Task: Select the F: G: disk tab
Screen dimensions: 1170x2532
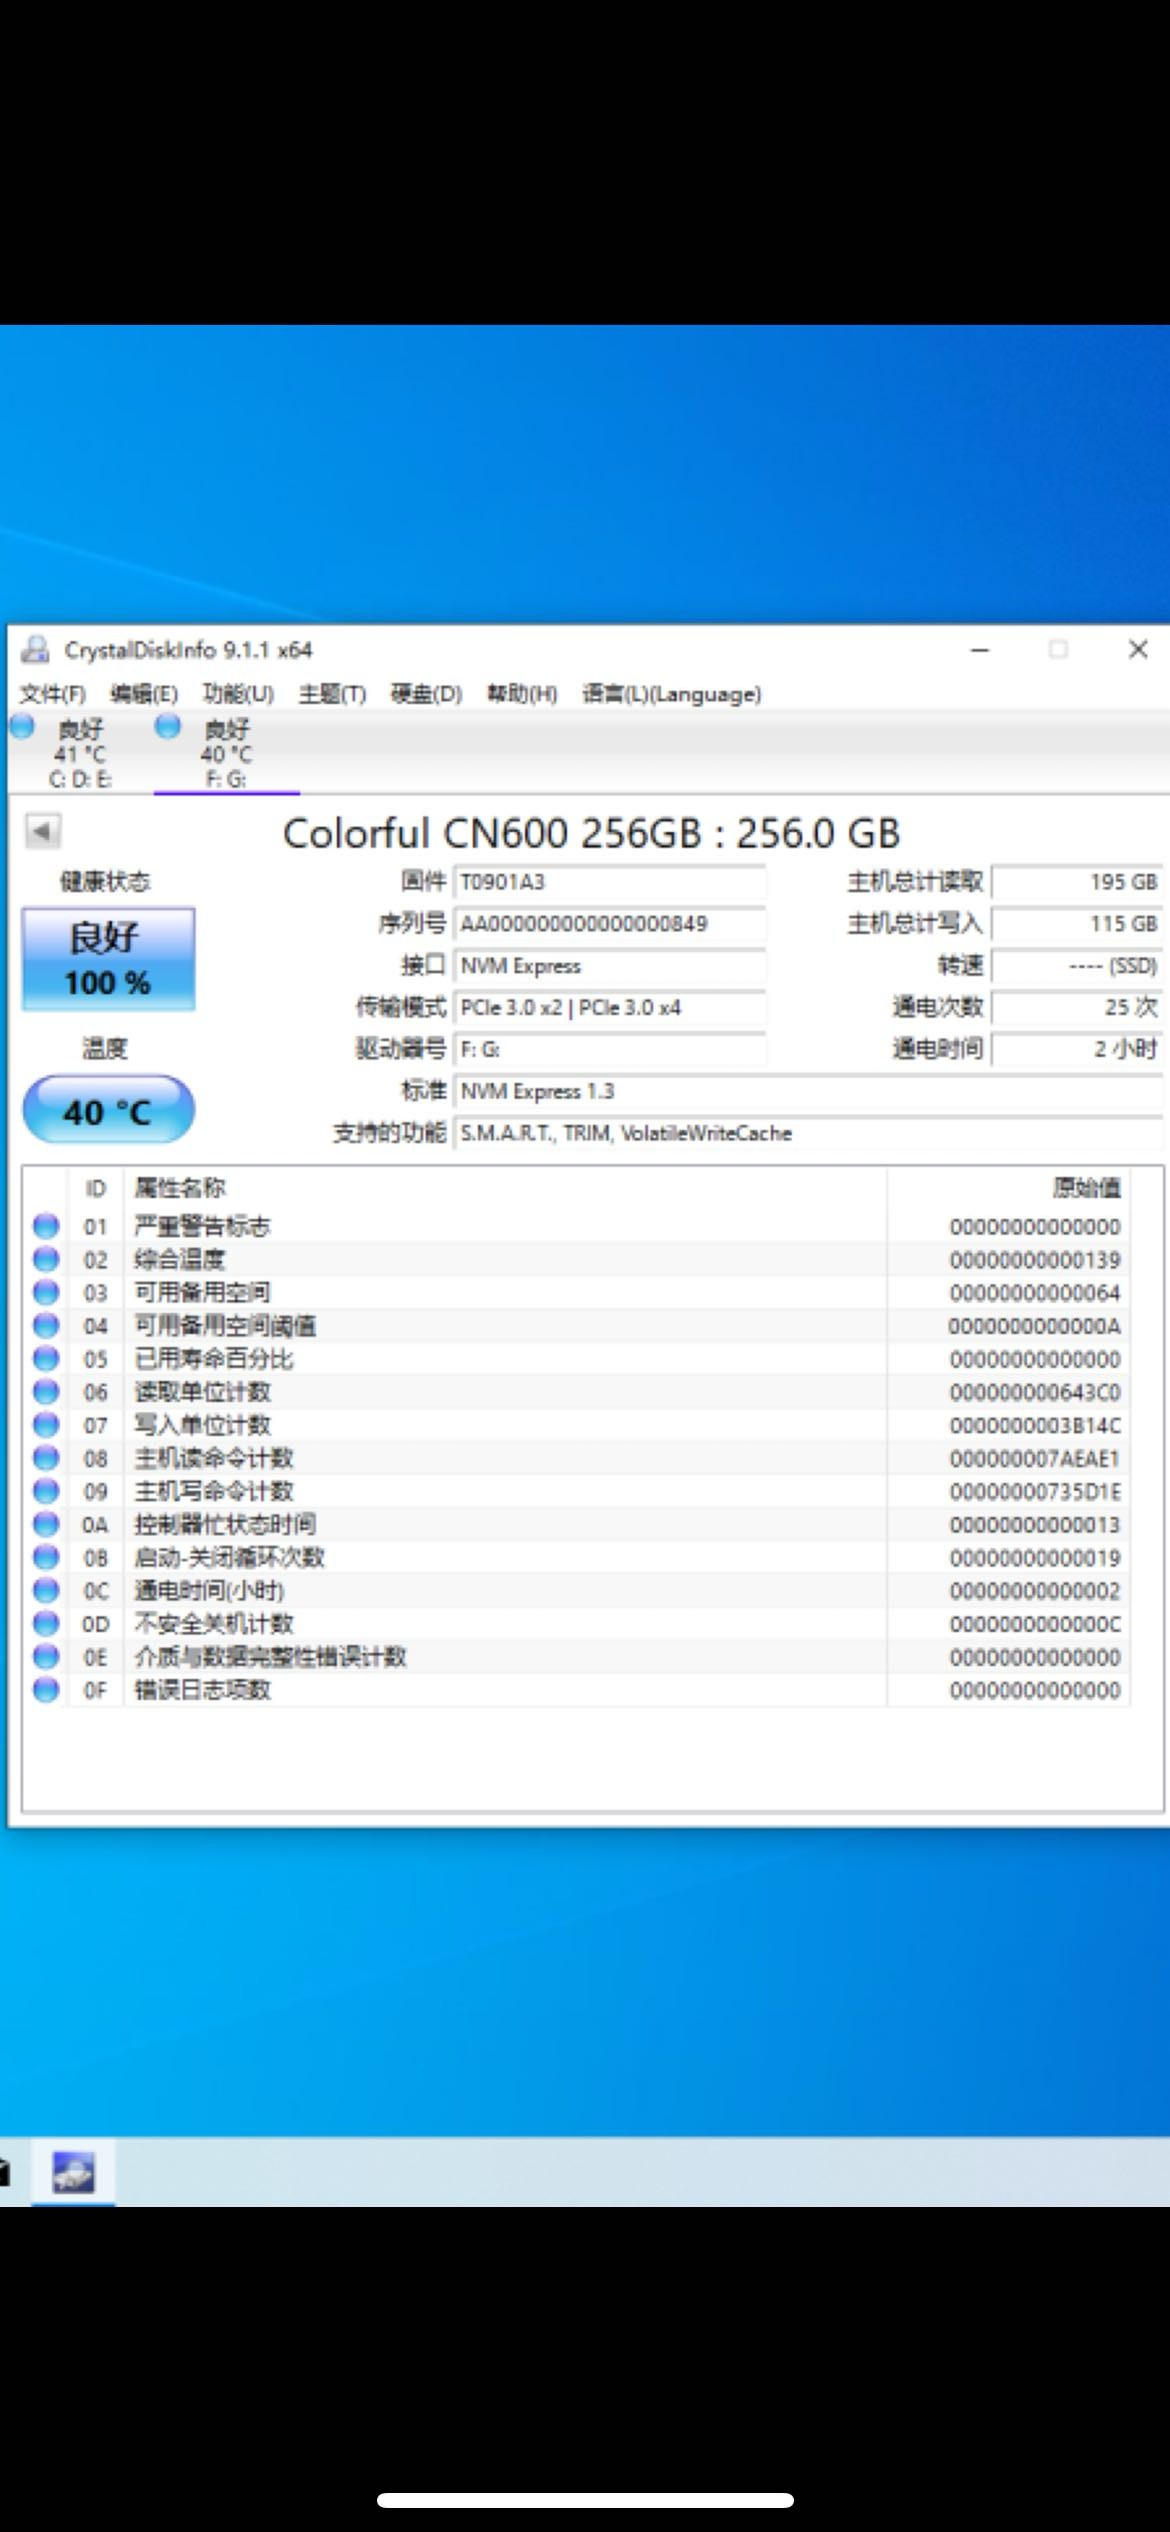Action: (227, 754)
